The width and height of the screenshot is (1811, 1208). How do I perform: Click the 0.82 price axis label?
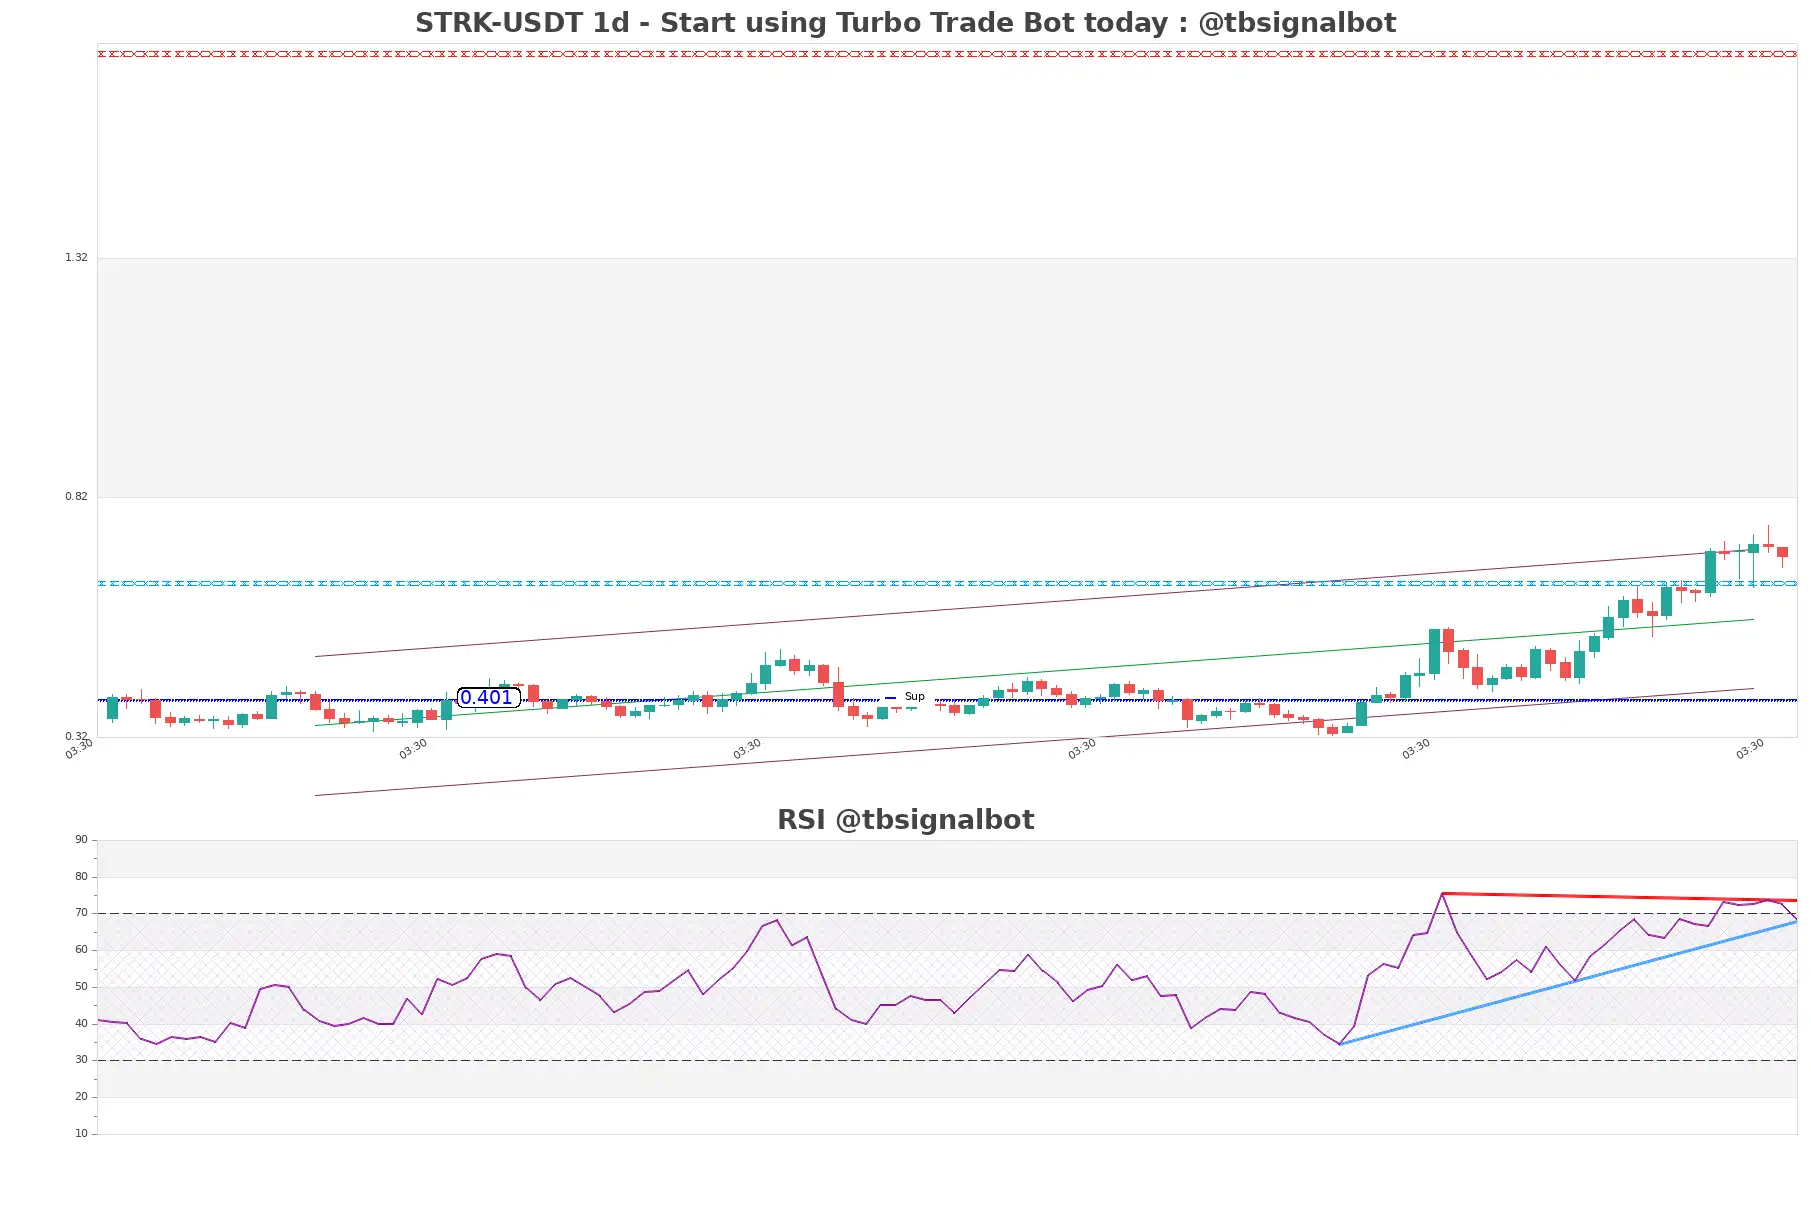click(x=76, y=497)
